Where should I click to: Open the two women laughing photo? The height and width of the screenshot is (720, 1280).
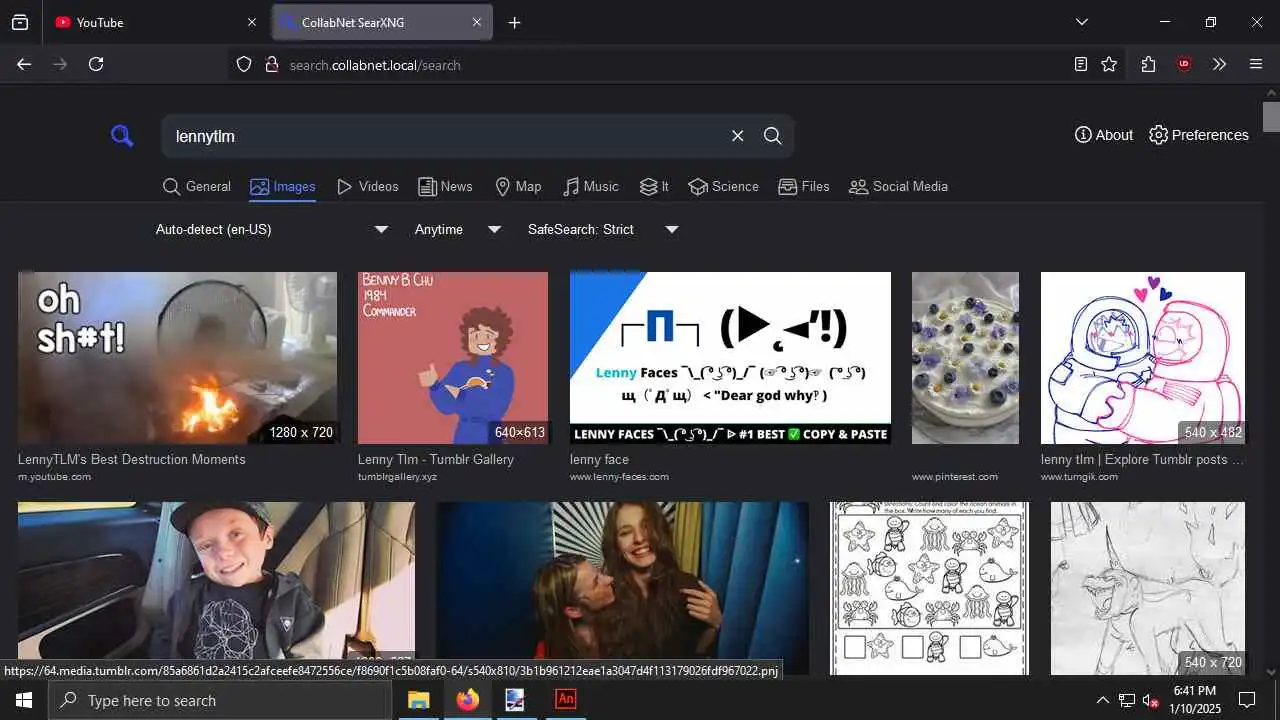point(622,588)
